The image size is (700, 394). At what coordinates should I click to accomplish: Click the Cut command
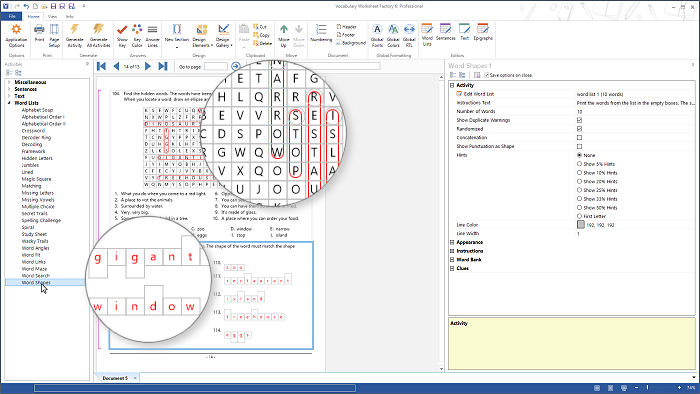pyautogui.click(x=260, y=27)
